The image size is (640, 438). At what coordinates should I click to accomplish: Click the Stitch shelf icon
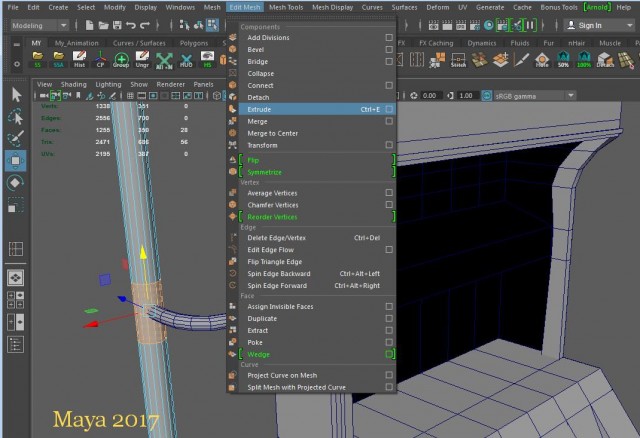[458, 60]
